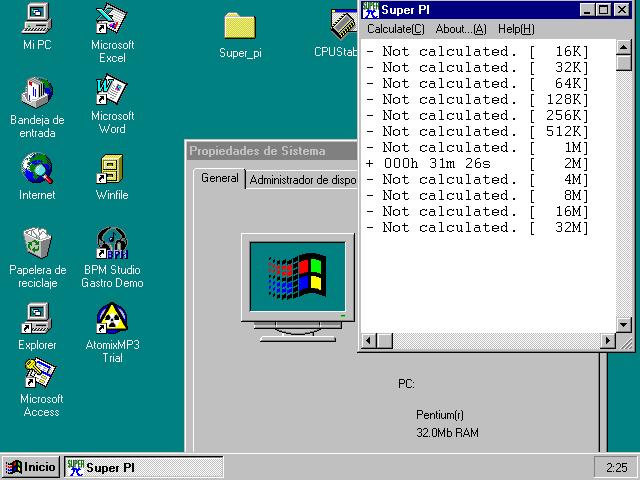Open Papelera de reciclaje
This screenshot has height=480, width=640.
(37, 258)
